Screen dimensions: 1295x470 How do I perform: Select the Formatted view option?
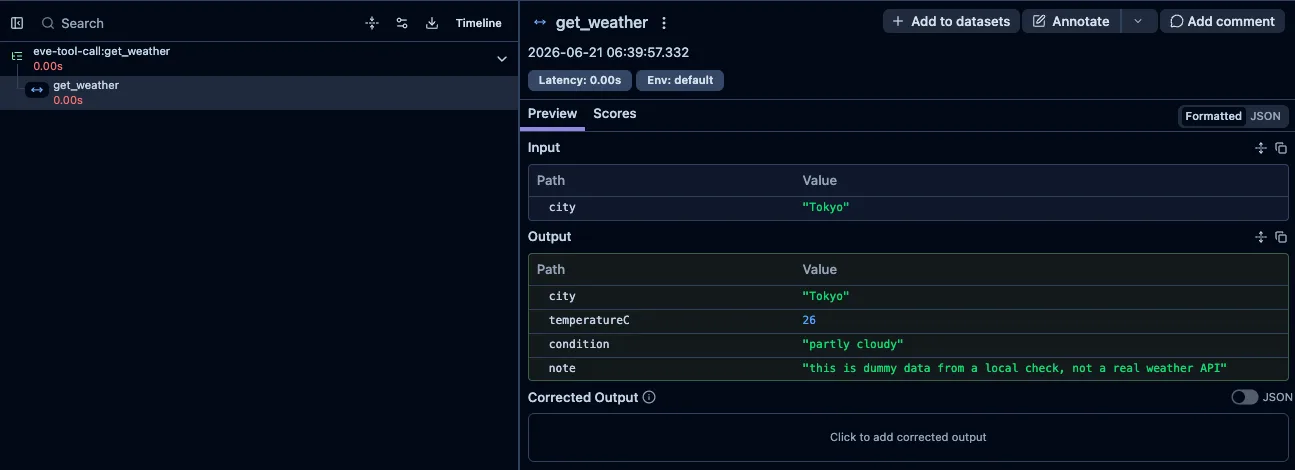1213,116
